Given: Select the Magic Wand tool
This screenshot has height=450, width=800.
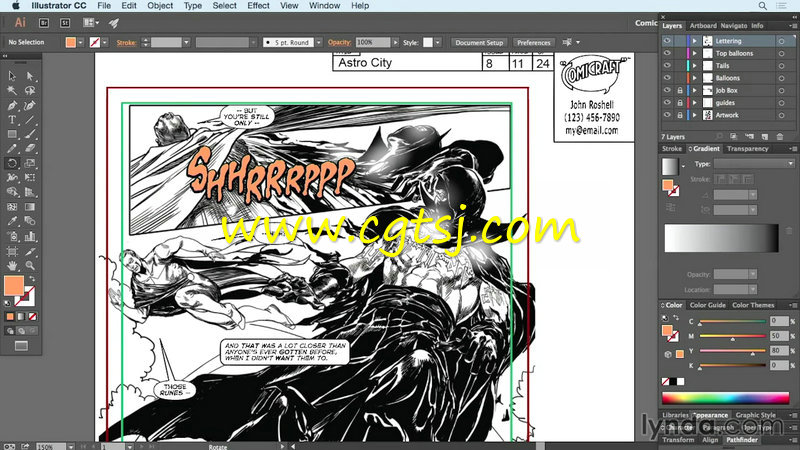Looking at the screenshot, I should [x=12, y=90].
